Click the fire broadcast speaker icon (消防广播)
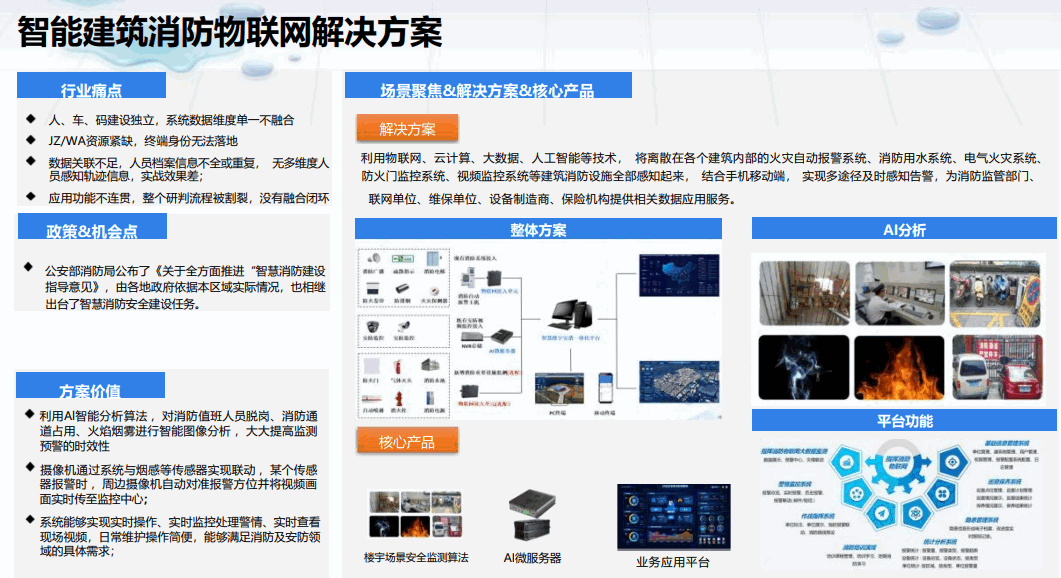This screenshot has height=578, width=1061. (373, 258)
